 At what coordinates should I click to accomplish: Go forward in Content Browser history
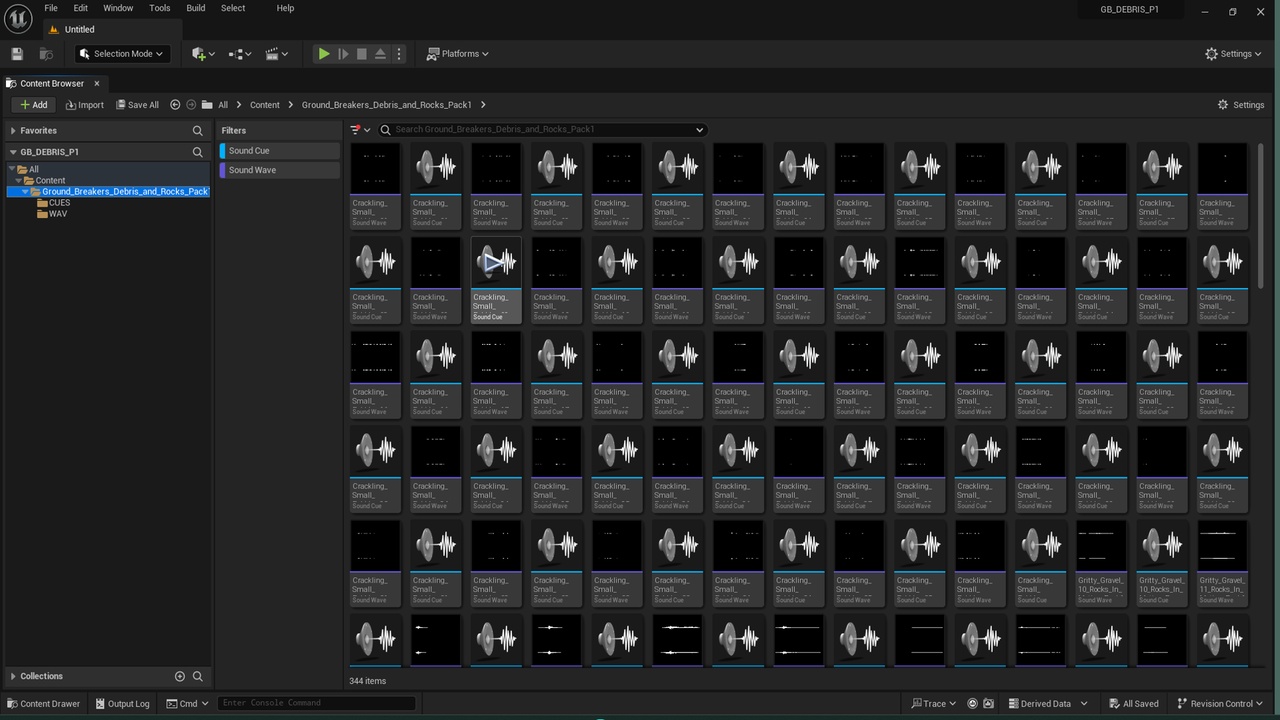(191, 105)
